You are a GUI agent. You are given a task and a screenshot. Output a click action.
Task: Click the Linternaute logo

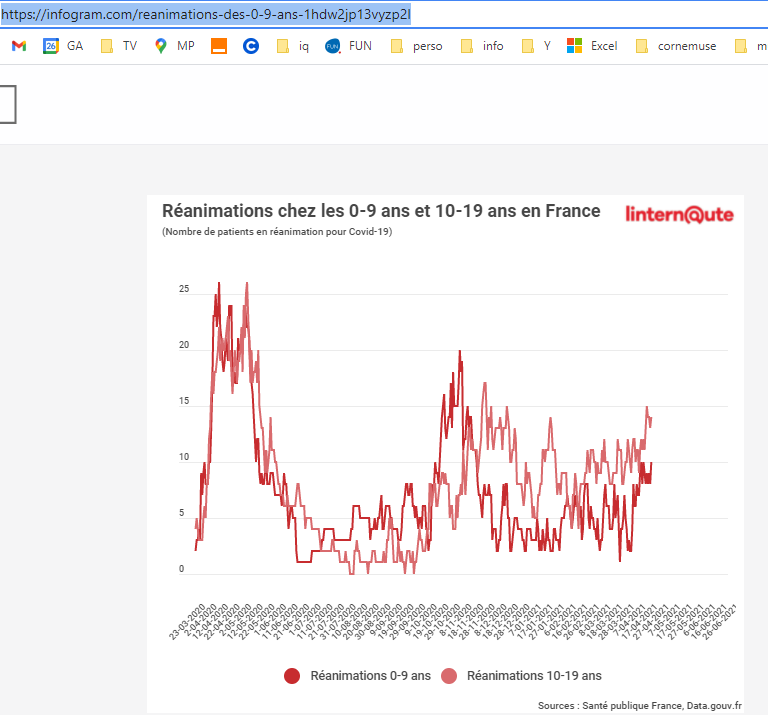679,214
